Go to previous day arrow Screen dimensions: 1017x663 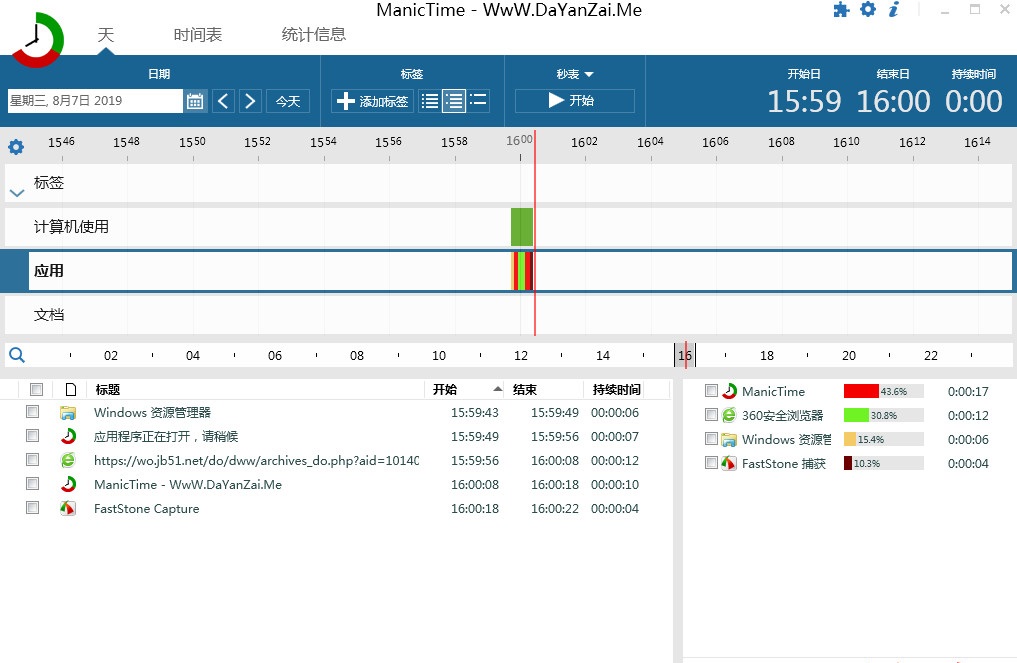coord(224,101)
